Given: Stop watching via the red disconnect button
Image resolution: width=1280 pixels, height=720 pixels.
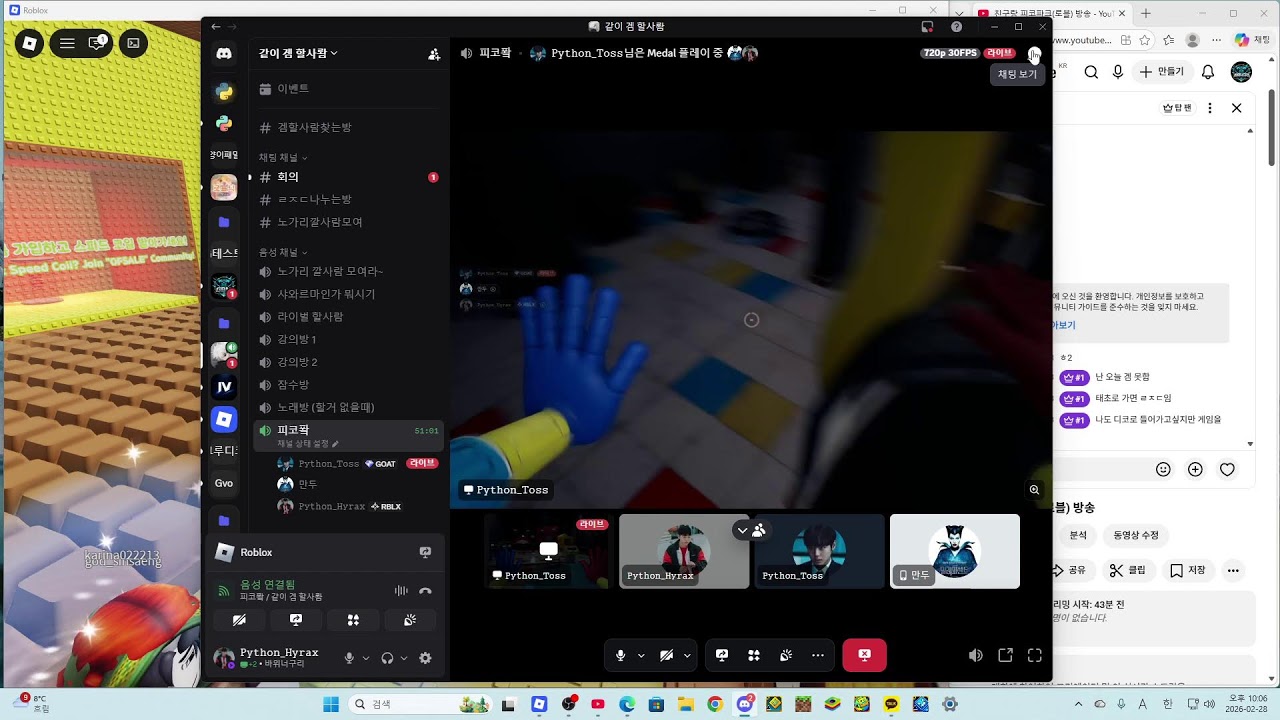Looking at the screenshot, I should tap(864, 655).
